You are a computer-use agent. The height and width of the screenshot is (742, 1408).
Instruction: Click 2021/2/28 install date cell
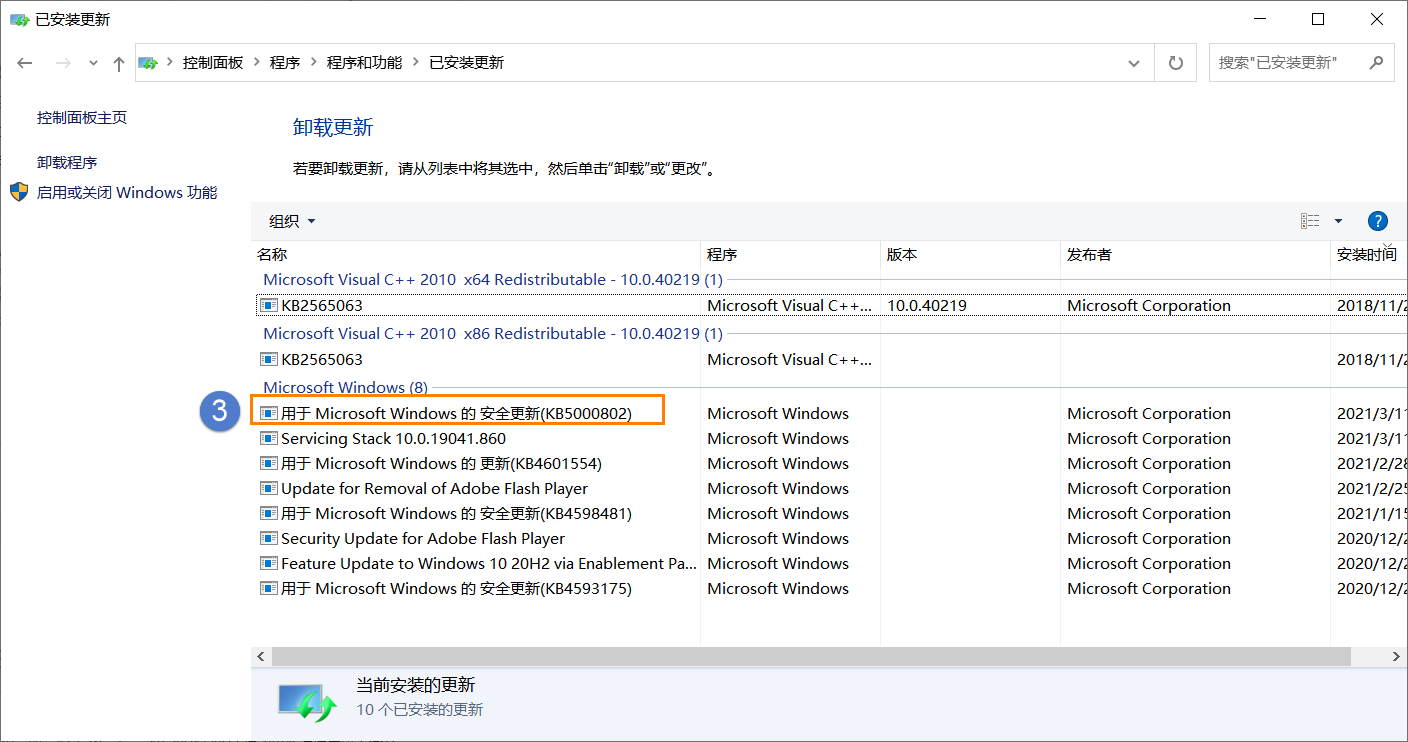1371,464
